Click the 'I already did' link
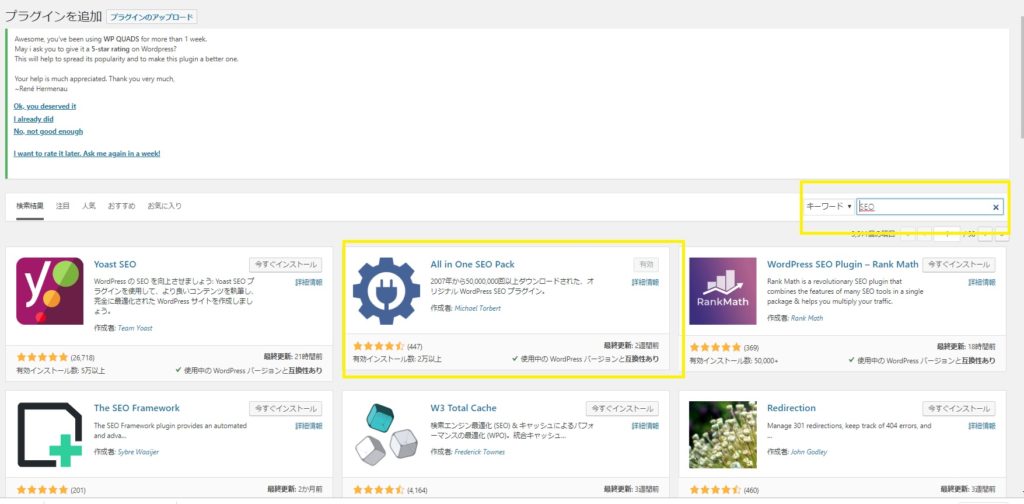 coord(33,119)
